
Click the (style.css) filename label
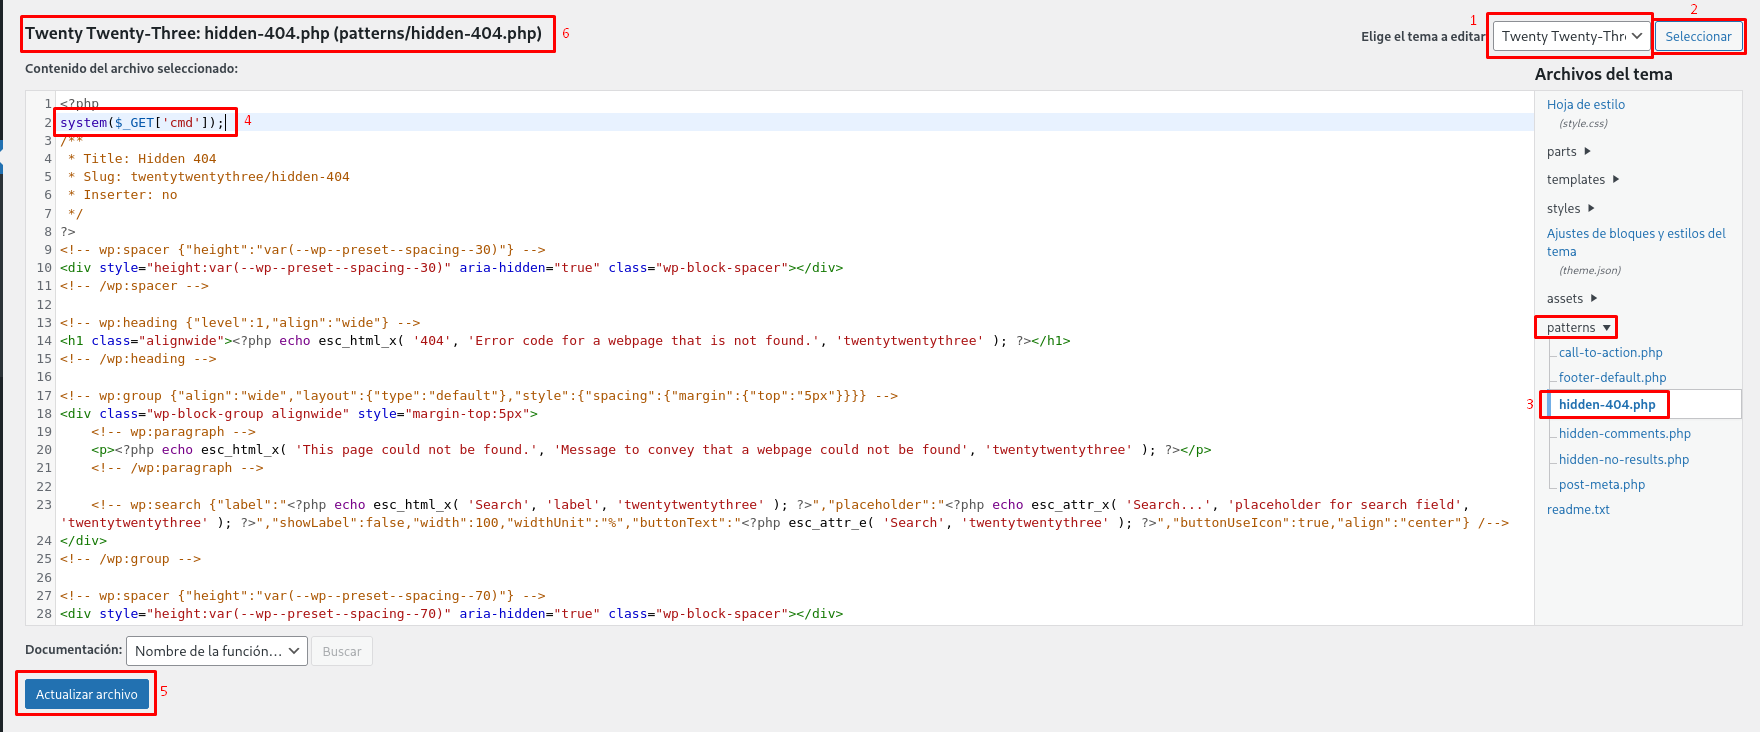pyautogui.click(x=1583, y=124)
